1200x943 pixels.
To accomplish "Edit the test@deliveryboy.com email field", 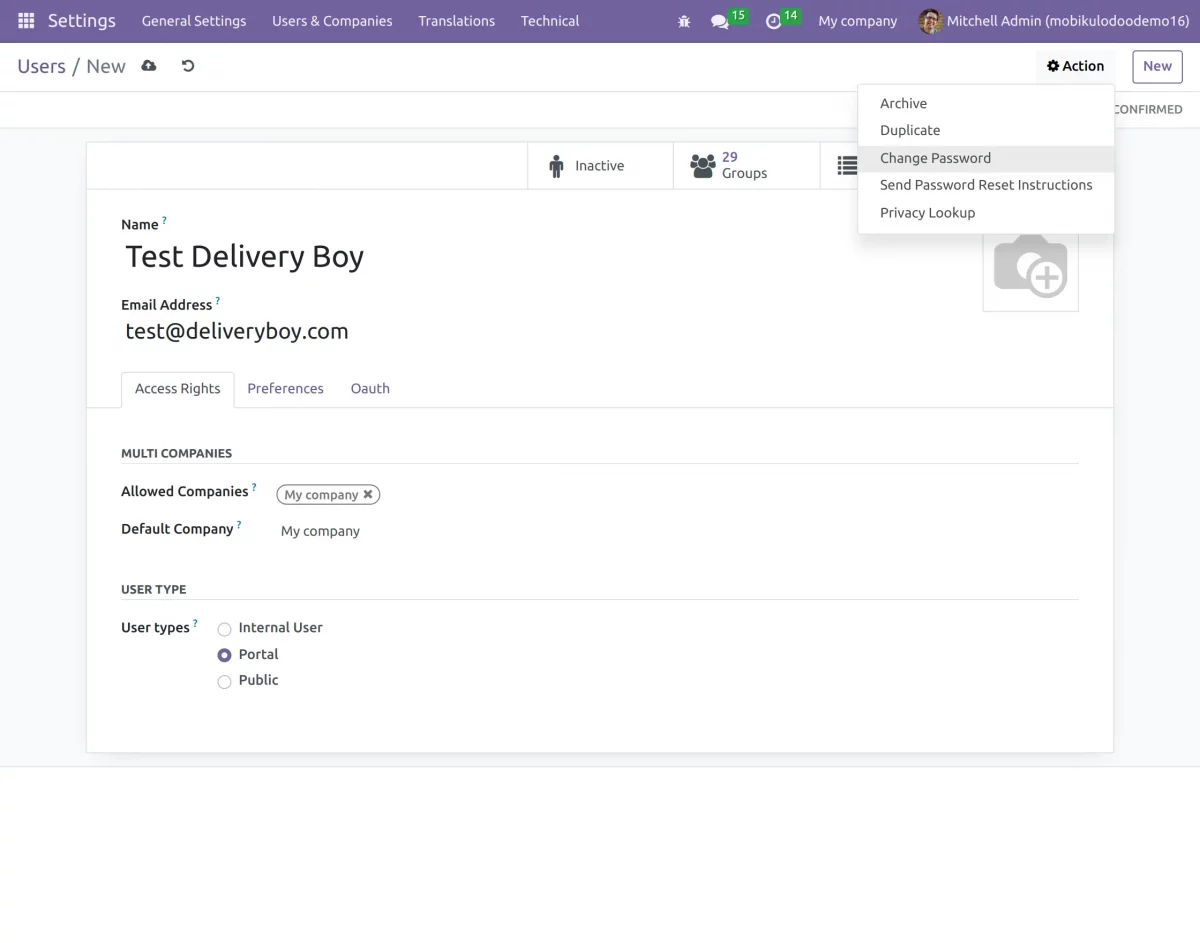I will pyautogui.click(x=236, y=330).
